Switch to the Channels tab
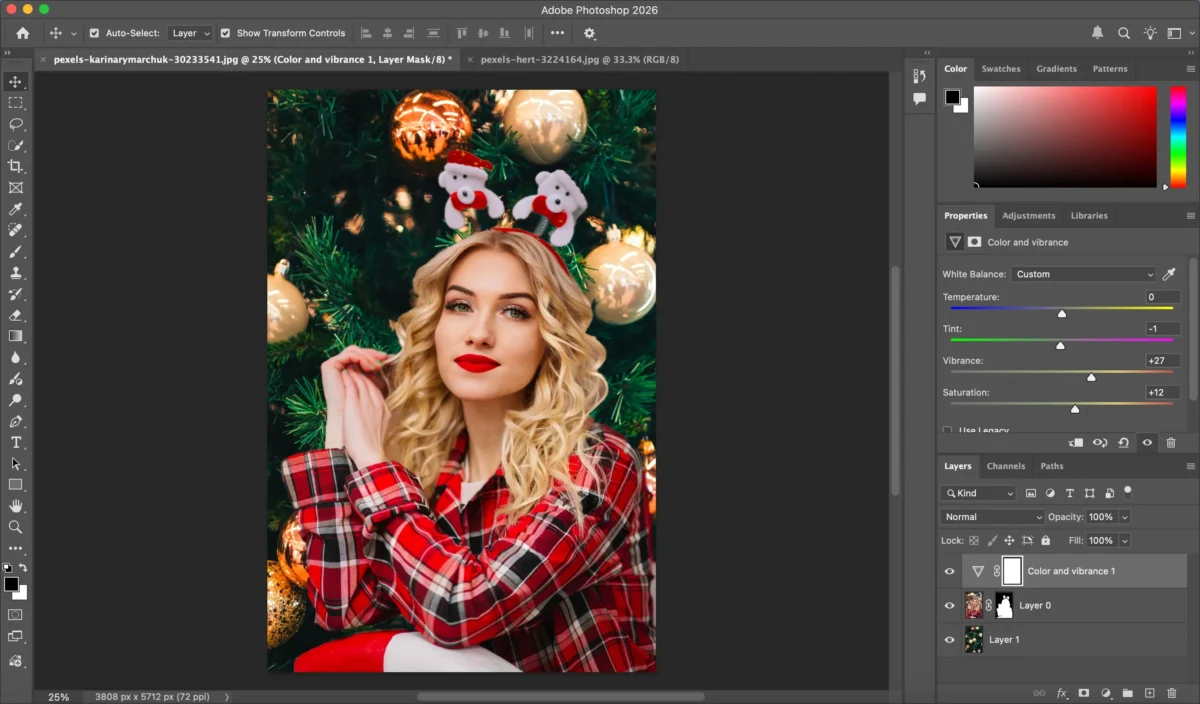 (1006, 465)
